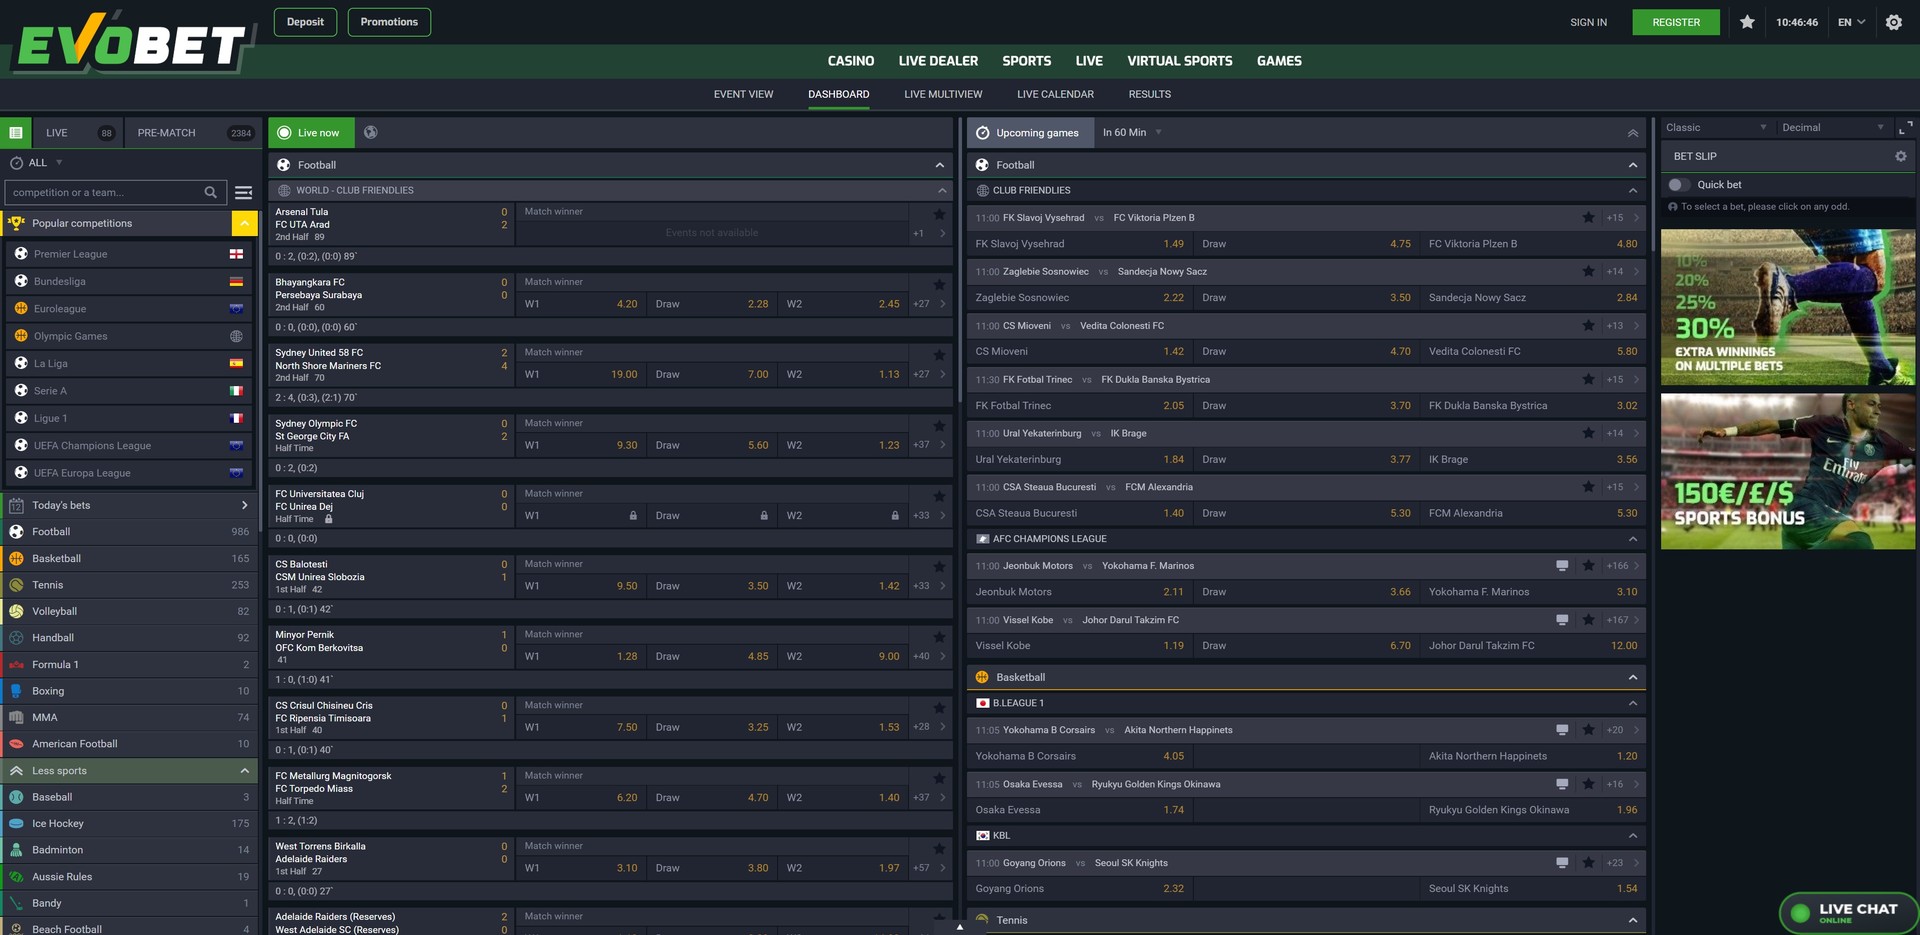Open the LIVE DEALER menu
The image size is (1920, 935).
tap(938, 61)
